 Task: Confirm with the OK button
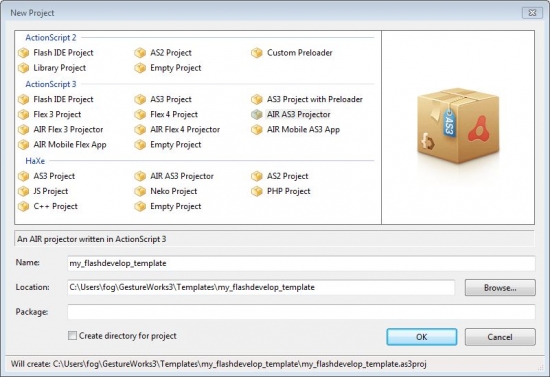tap(422, 337)
